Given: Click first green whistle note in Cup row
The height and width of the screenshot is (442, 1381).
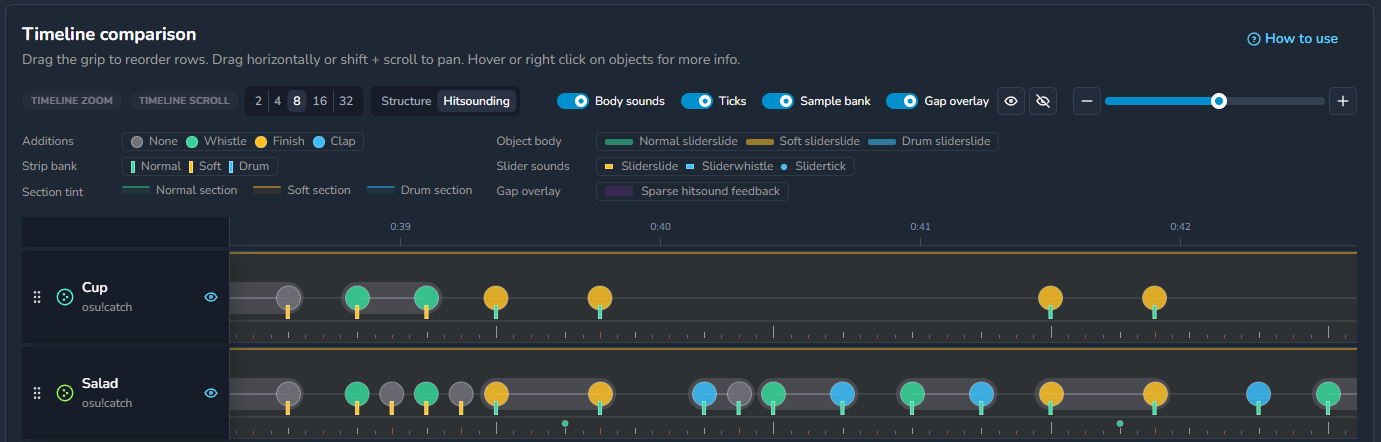Looking at the screenshot, I should 357,297.
